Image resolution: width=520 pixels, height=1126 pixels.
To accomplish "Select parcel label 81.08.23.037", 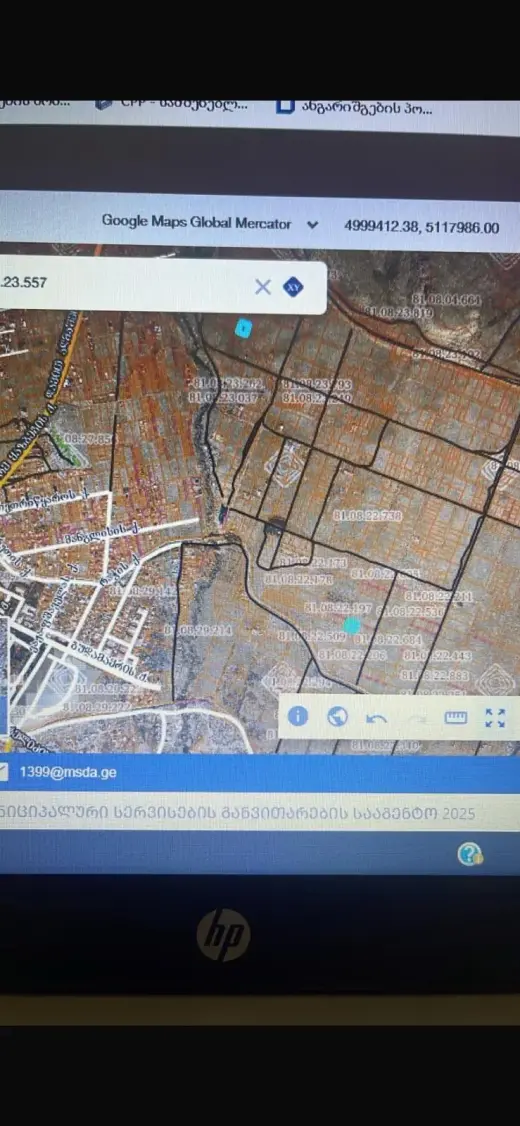I will click(223, 396).
